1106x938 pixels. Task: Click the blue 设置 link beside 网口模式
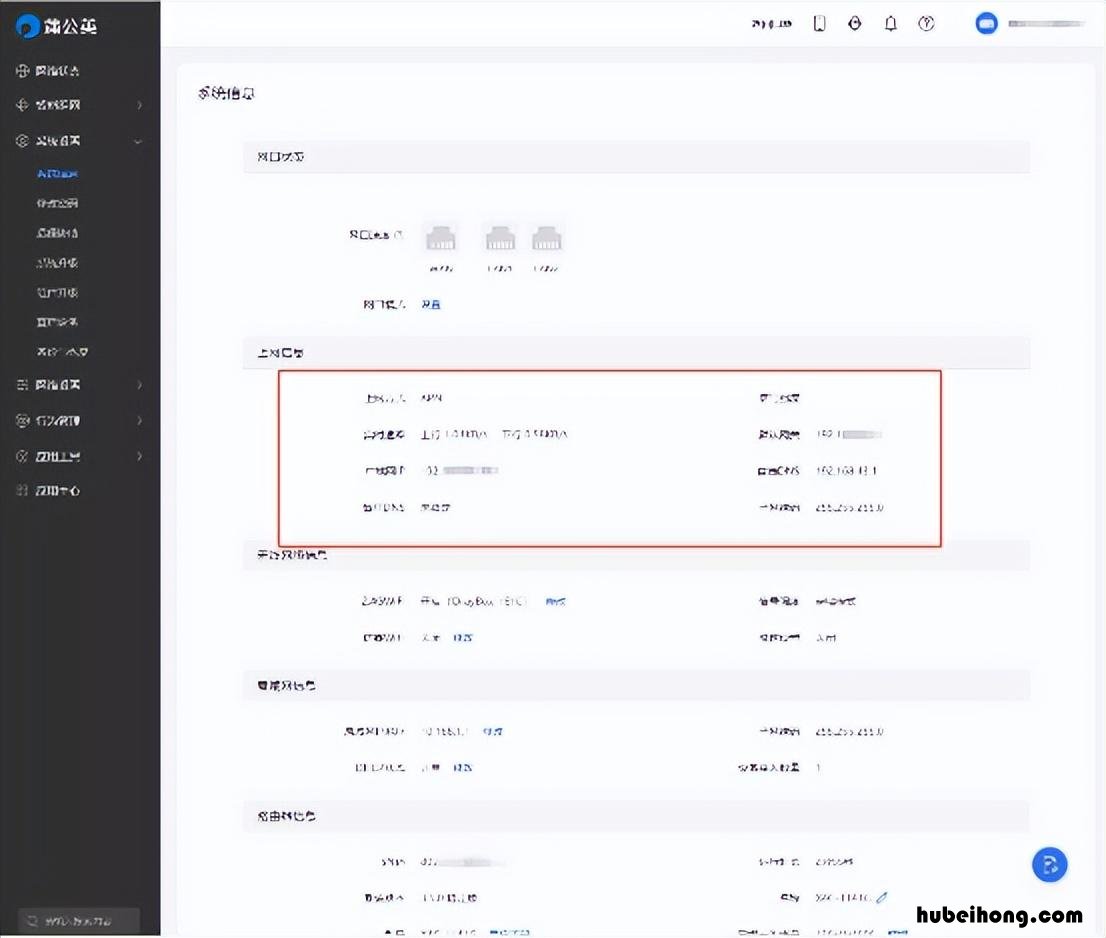431,305
